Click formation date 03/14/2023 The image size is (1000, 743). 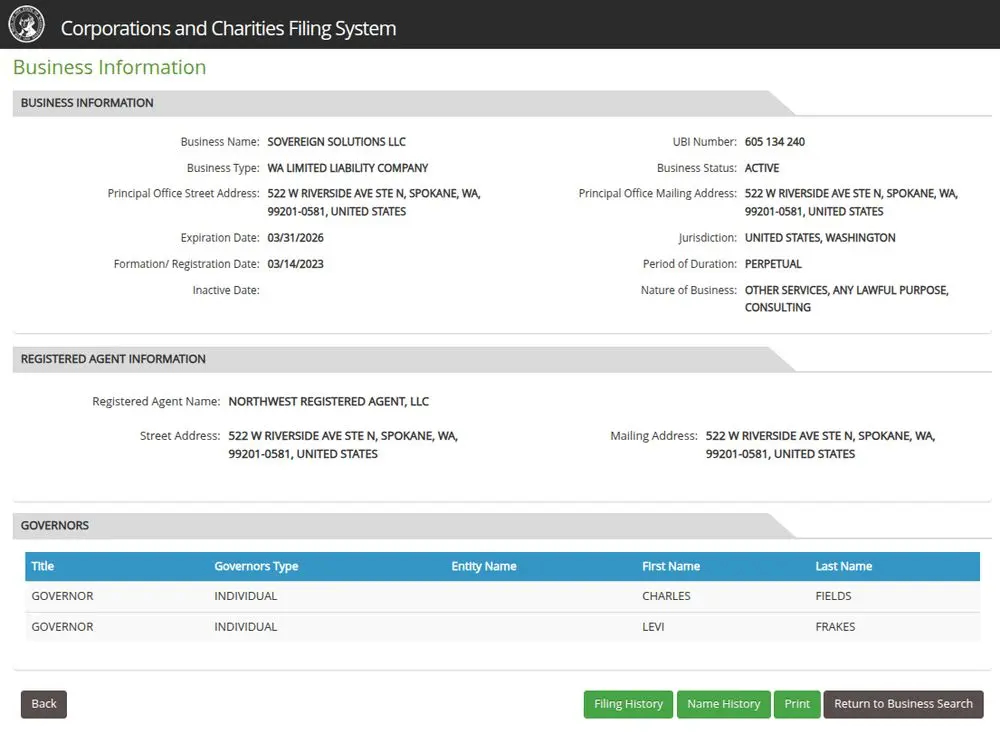point(295,264)
